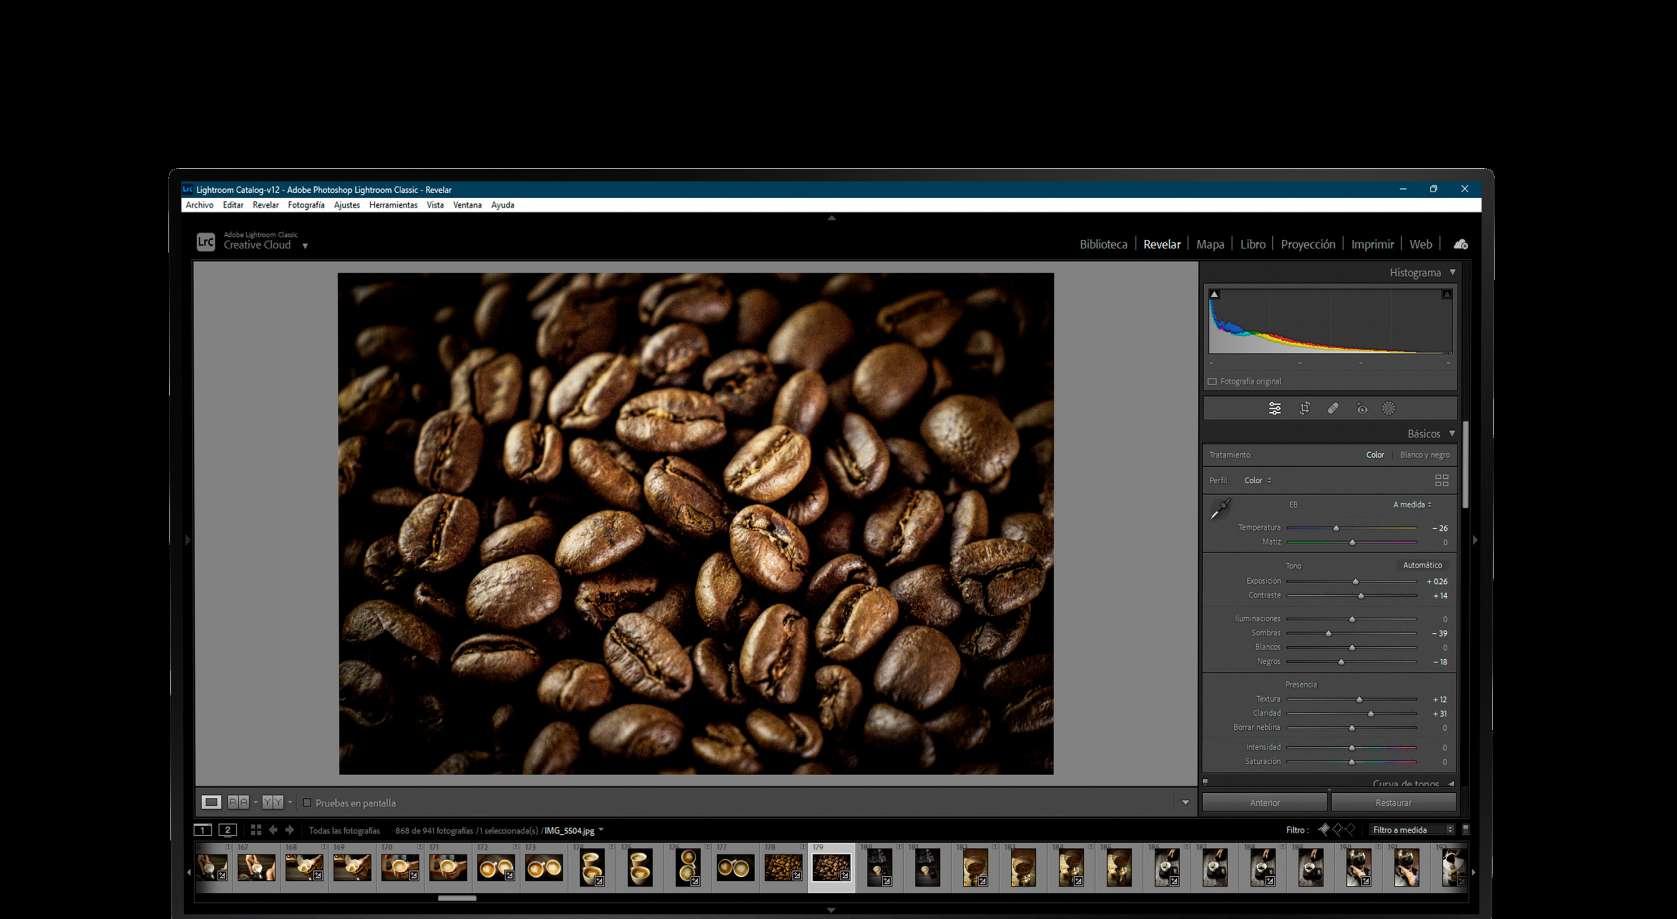Hide the right panel via edge arrow
The width and height of the screenshot is (1677, 919).
1475,540
